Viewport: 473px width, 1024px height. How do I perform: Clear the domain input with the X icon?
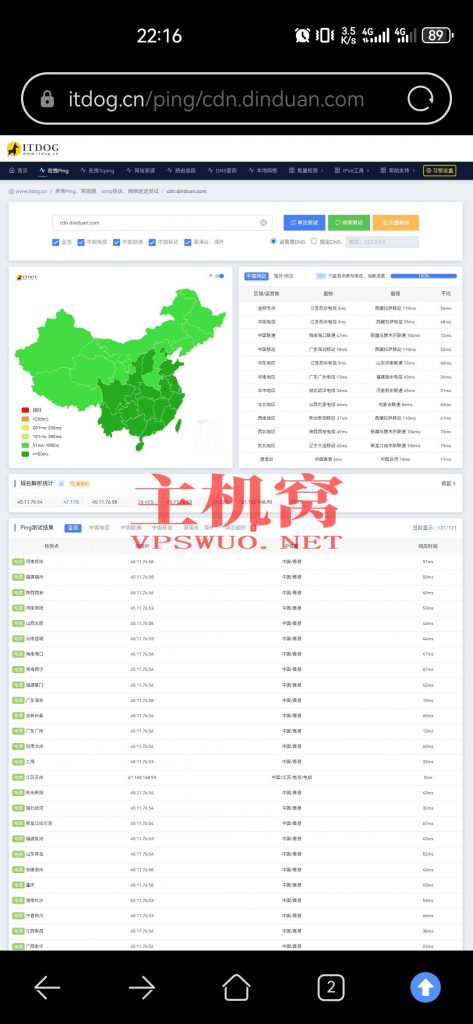pos(264,223)
